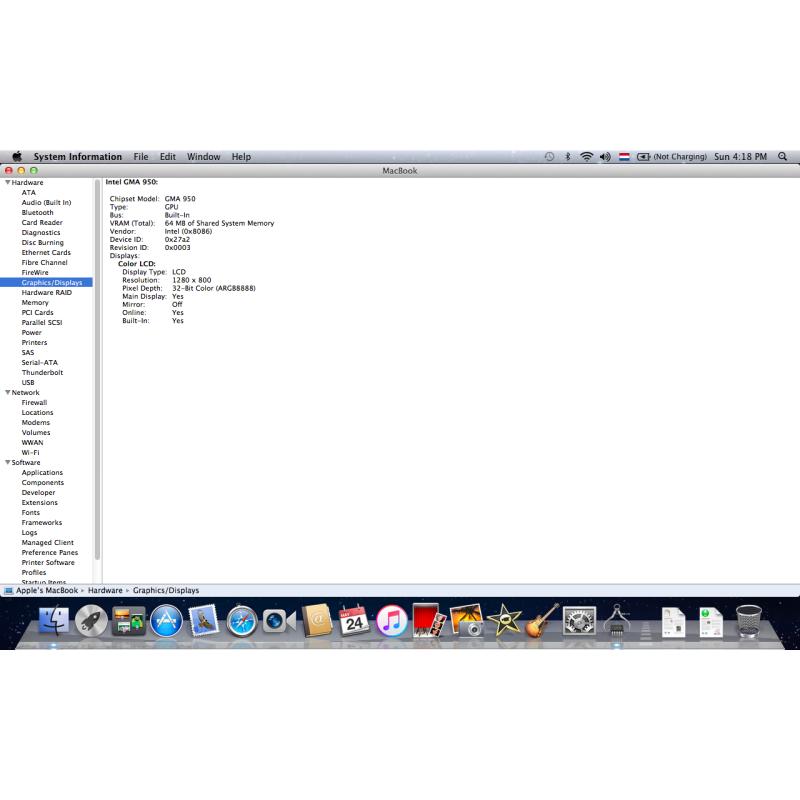Screen dimensions: 800x800
Task: Click Apple's MacBook in path bar
Action: tap(47, 590)
